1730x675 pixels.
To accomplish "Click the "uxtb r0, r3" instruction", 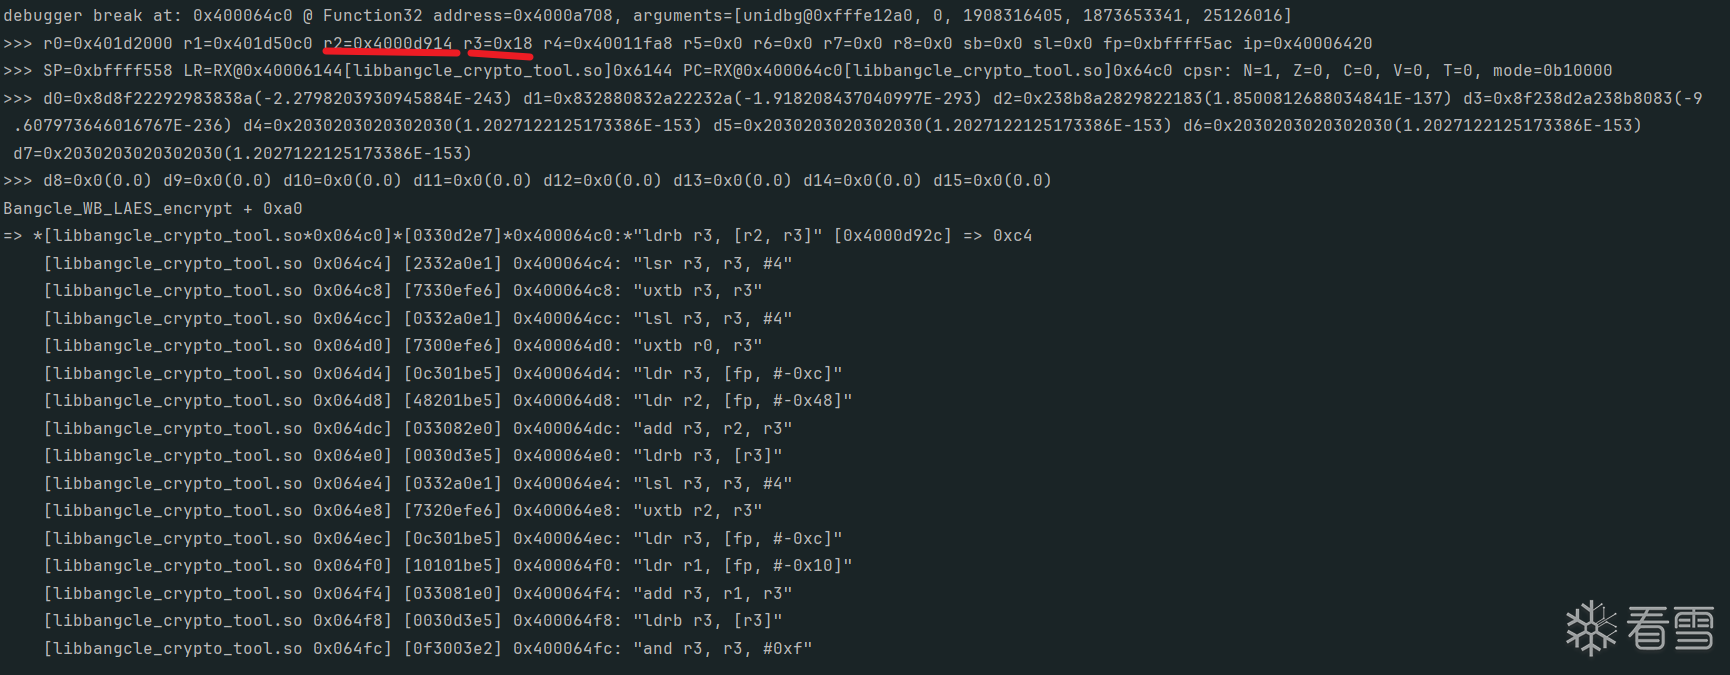I will [697, 346].
